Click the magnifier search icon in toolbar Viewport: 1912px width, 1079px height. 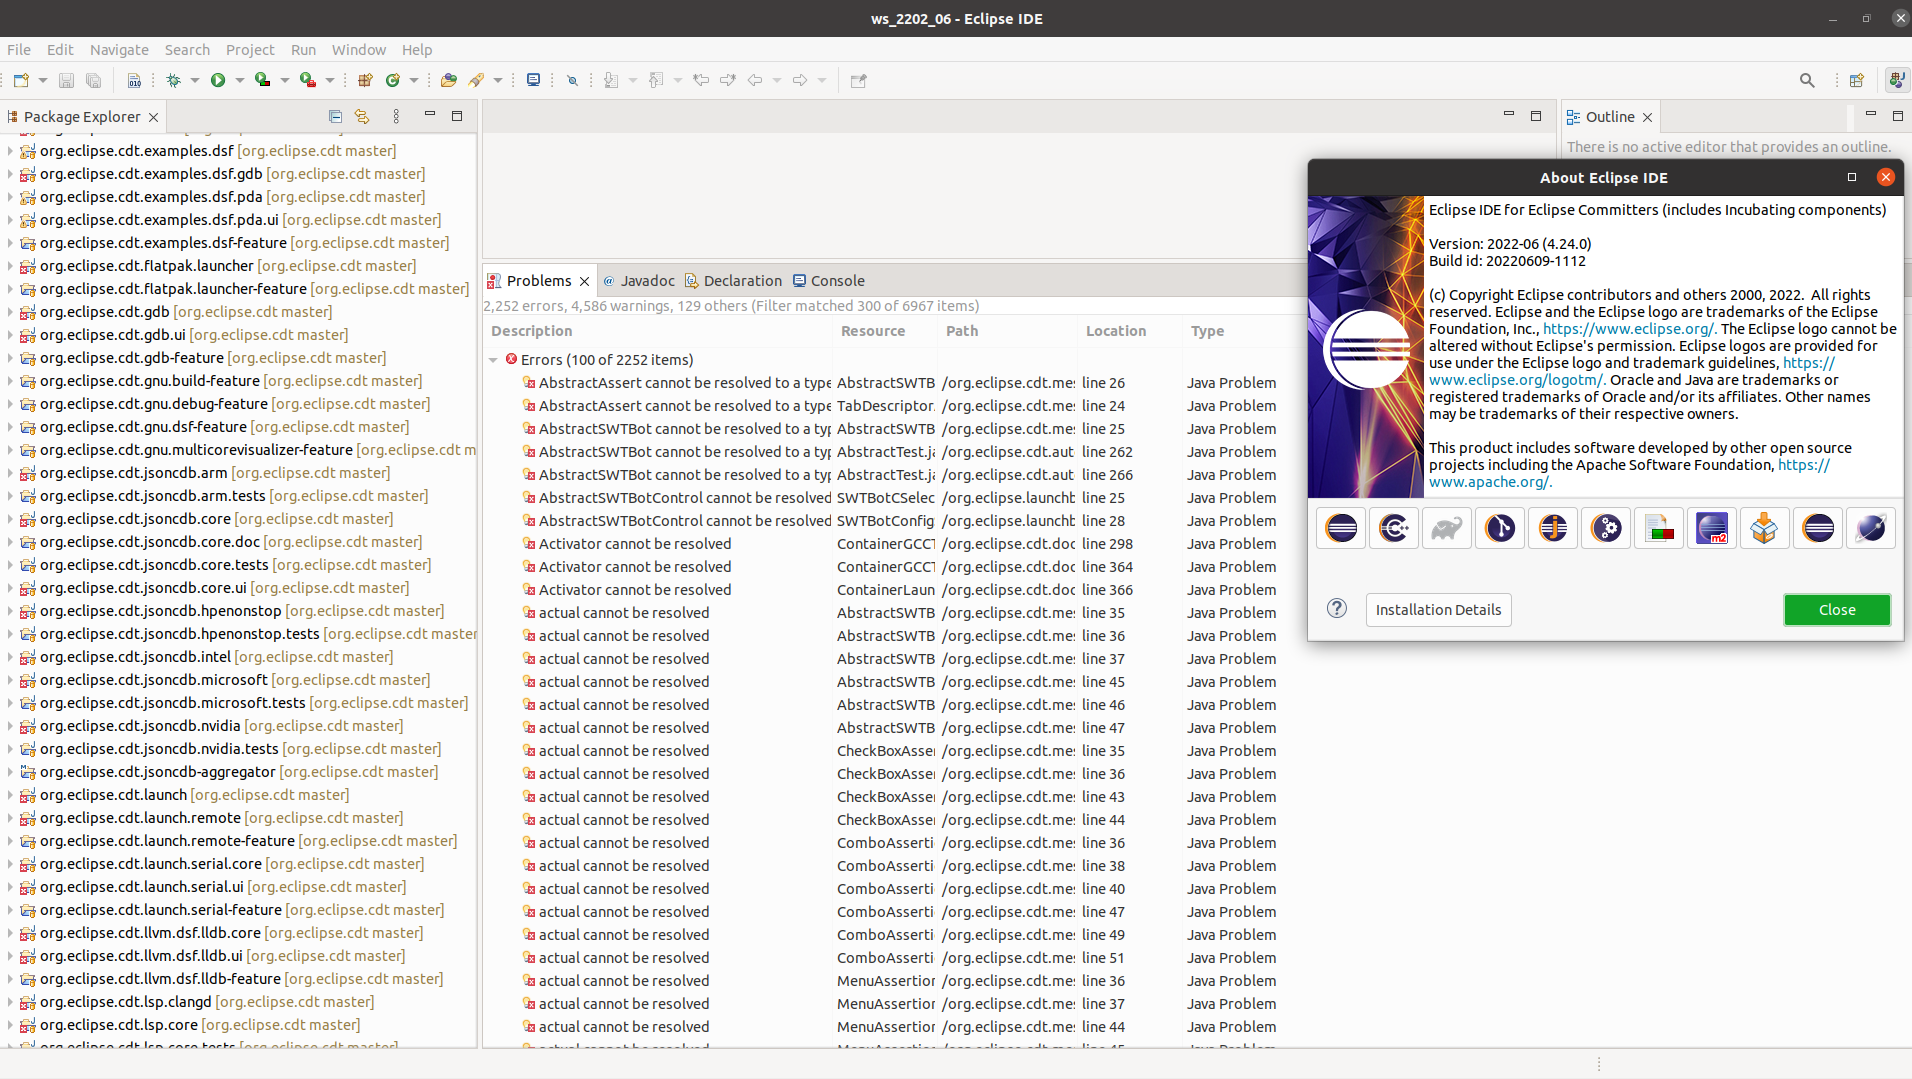[x=1807, y=80]
